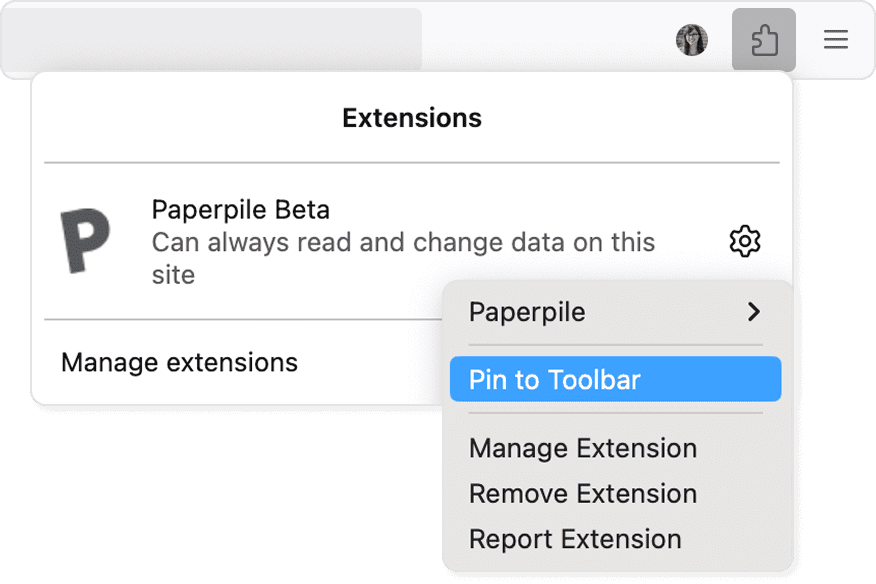876x584 pixels.
Task: Click the Paperpile P logo icon
Action: click(x=85, y=241)
